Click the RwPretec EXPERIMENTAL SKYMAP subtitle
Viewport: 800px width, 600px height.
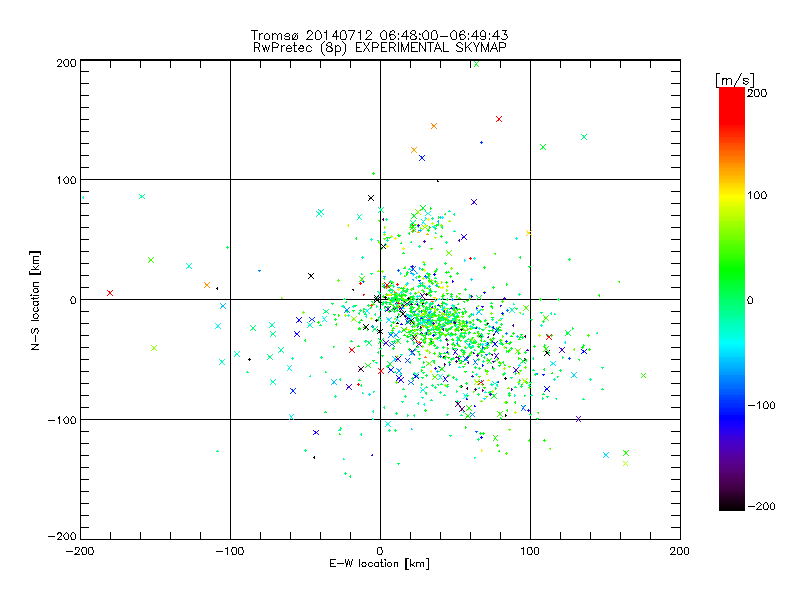380,47
